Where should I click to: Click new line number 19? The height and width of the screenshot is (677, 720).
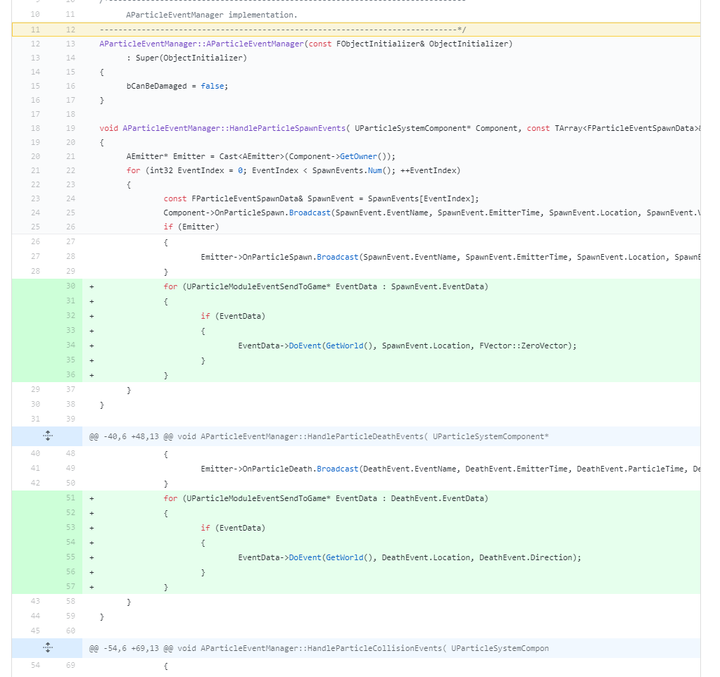pyautogui.click(x=70, y=128)
